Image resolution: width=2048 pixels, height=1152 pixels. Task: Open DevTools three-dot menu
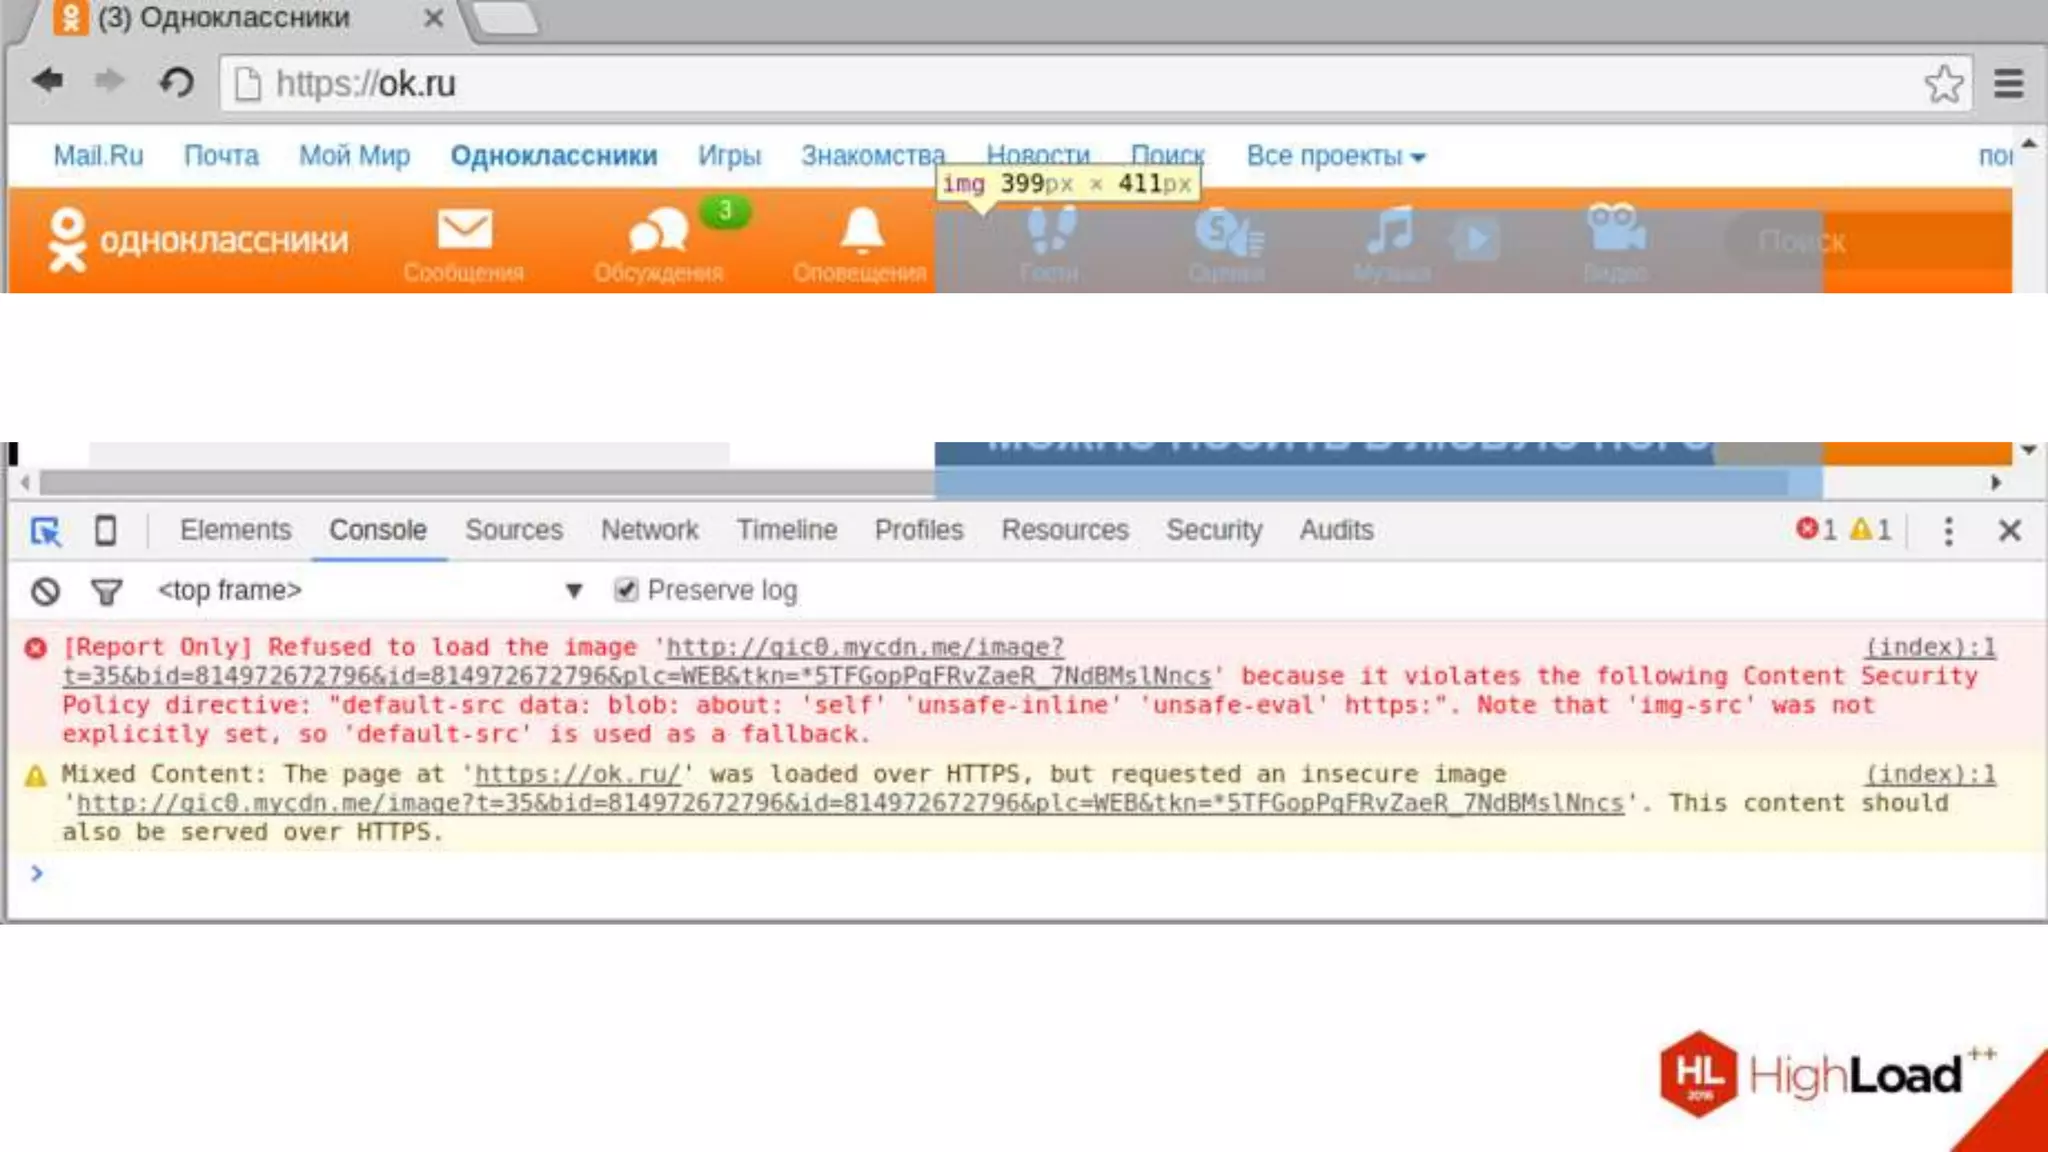coord(1948,530)
